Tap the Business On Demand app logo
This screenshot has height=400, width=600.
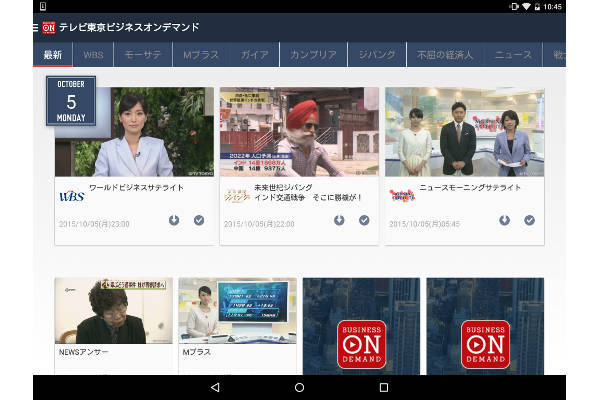tap(49, 27)
